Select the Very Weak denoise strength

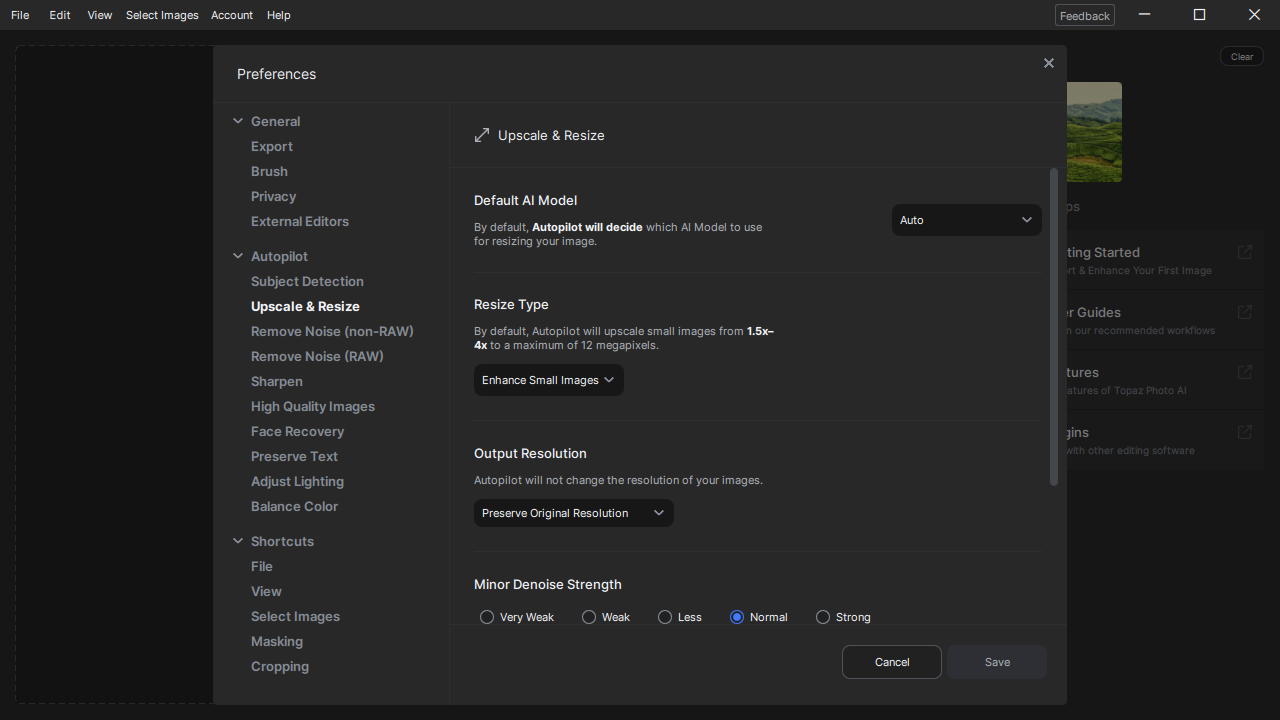click(487, 617)
